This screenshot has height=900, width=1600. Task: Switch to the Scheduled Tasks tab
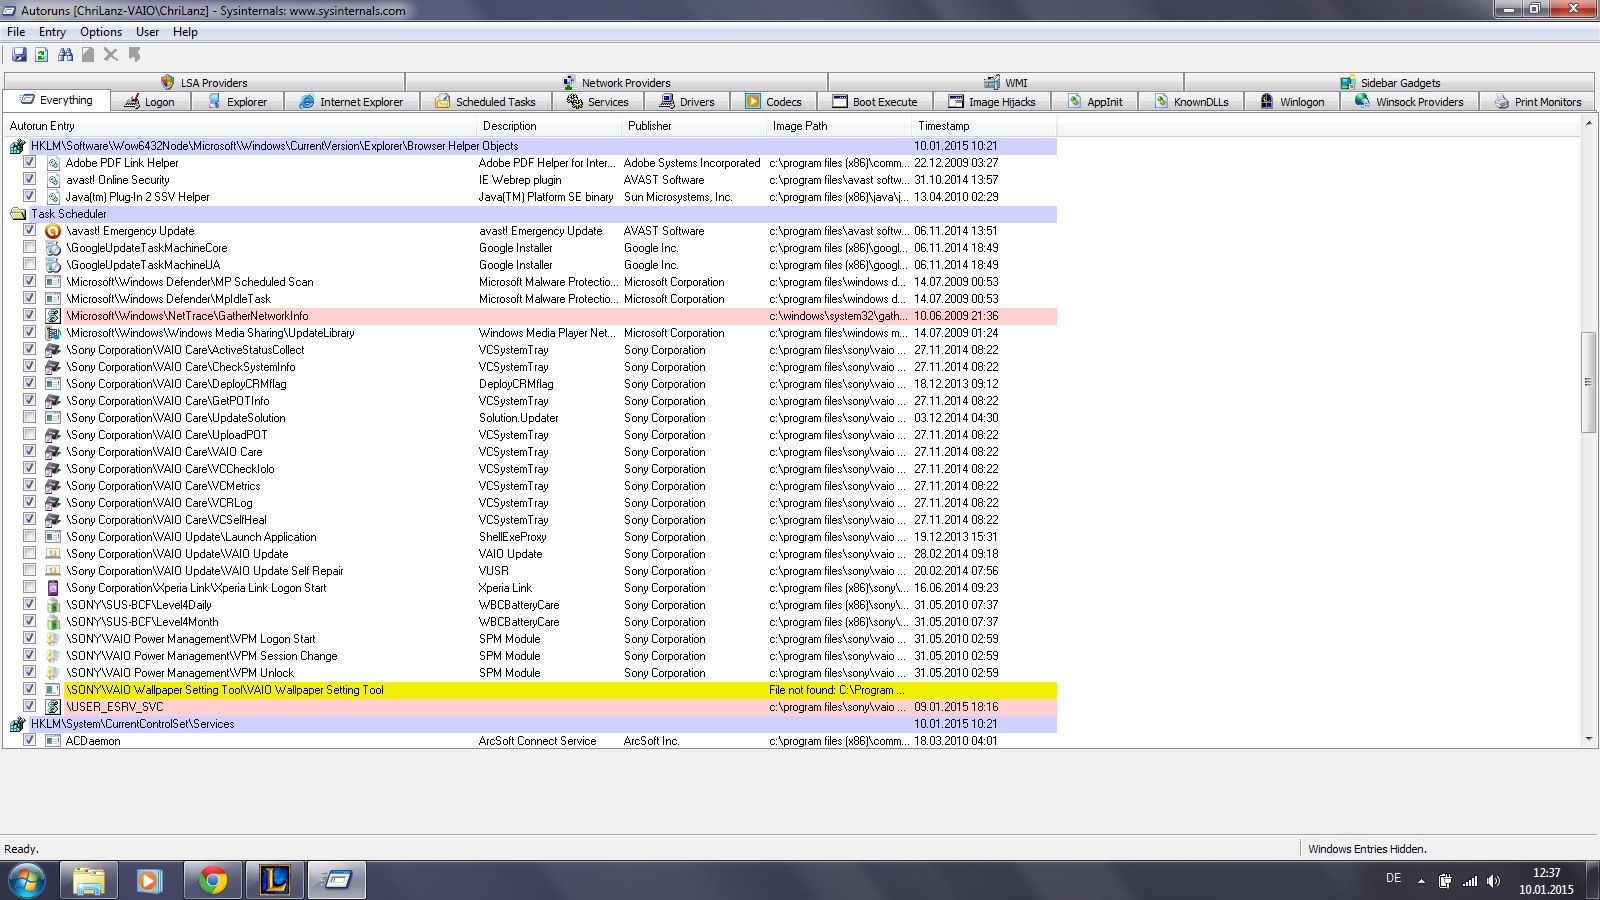(x=485, y=102)
